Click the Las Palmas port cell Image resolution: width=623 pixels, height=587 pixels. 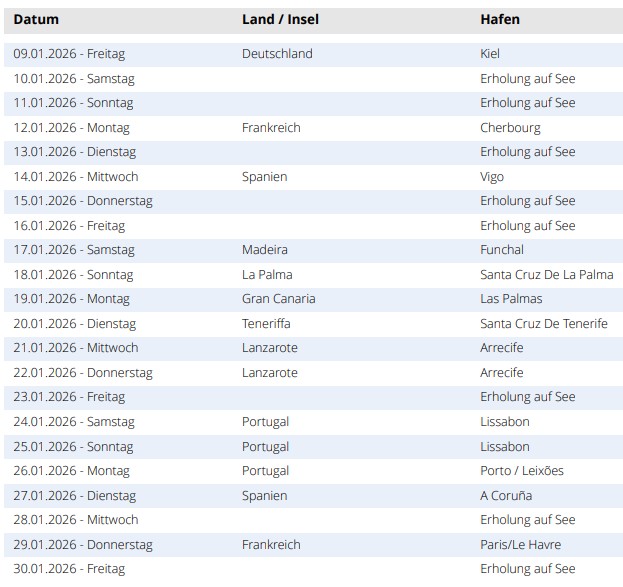click(511, 299)
